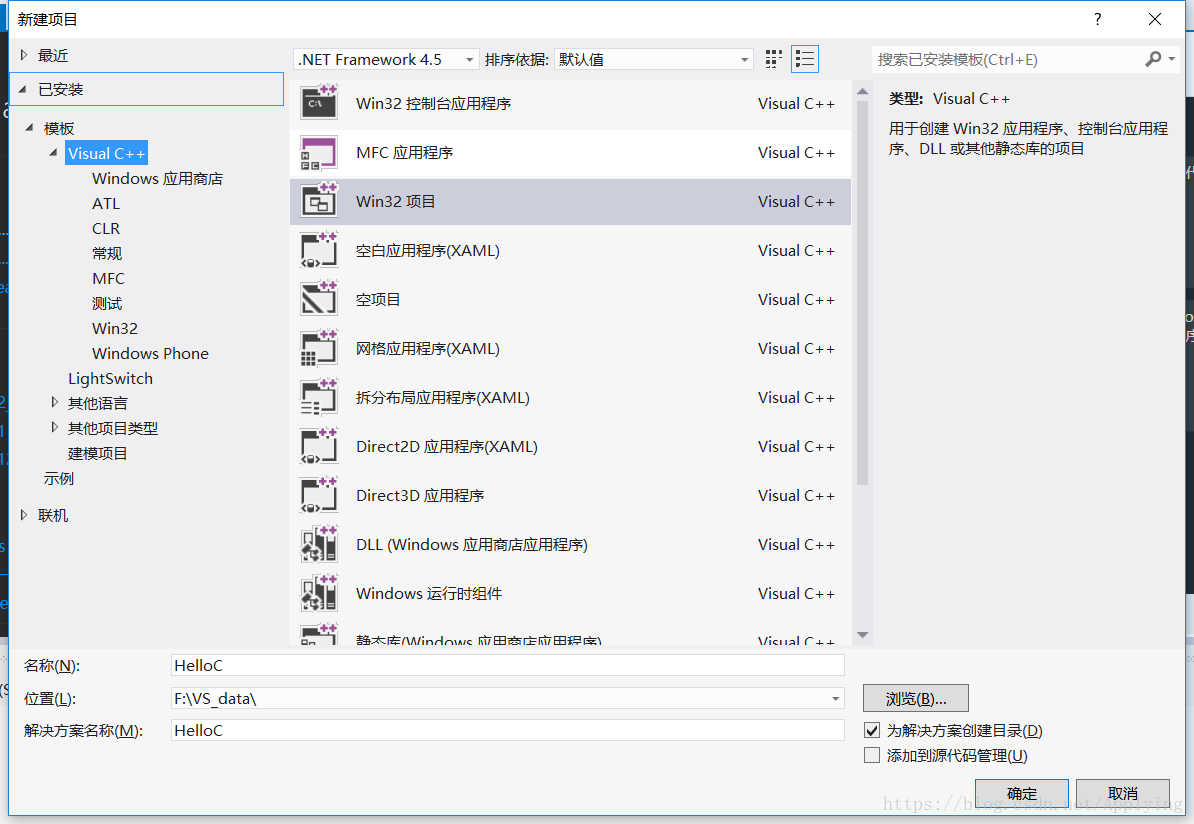Screen dimensions: 1194x824
Task: Expand the 其他语言 tree node
Action: click(x=54, y=401)
